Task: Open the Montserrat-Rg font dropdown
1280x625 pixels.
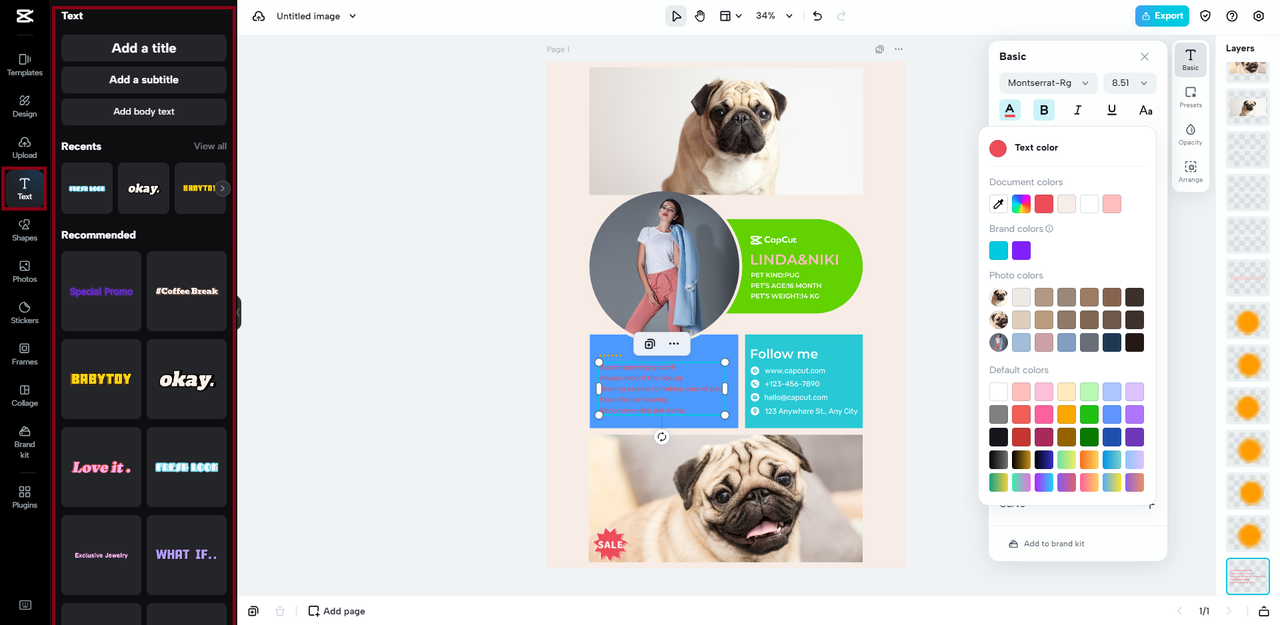Action: pos(1048,83)
